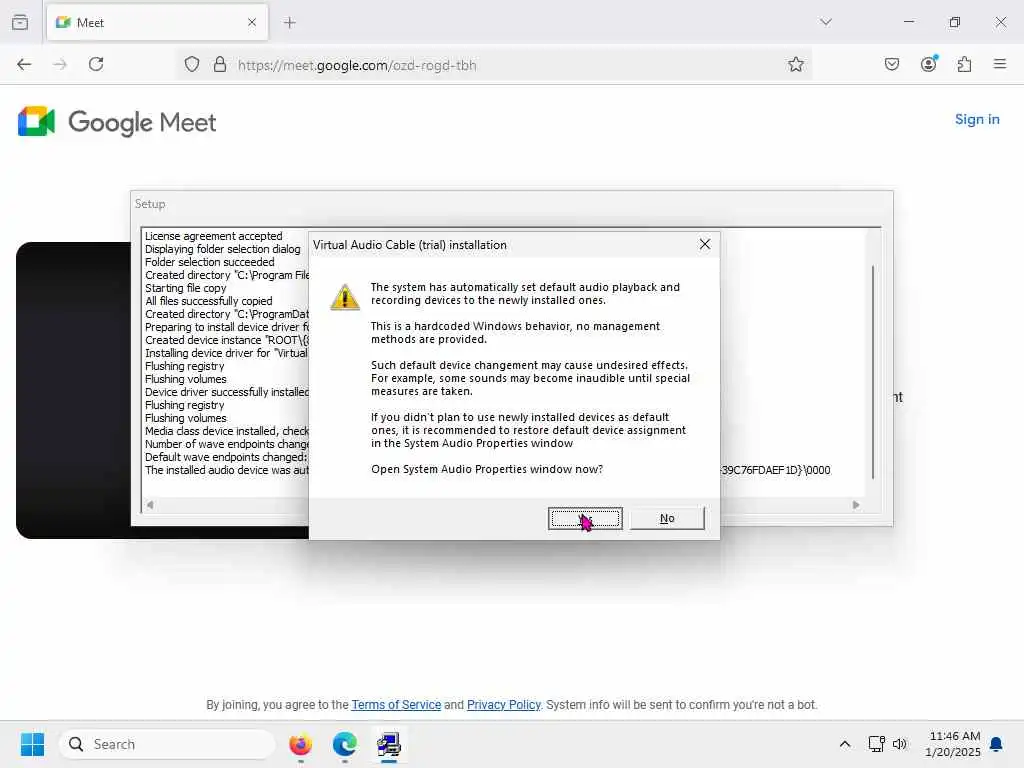The image size is (1024, 768).
Task: Open the Extensions puzzle icon
Action: [964, 64]
